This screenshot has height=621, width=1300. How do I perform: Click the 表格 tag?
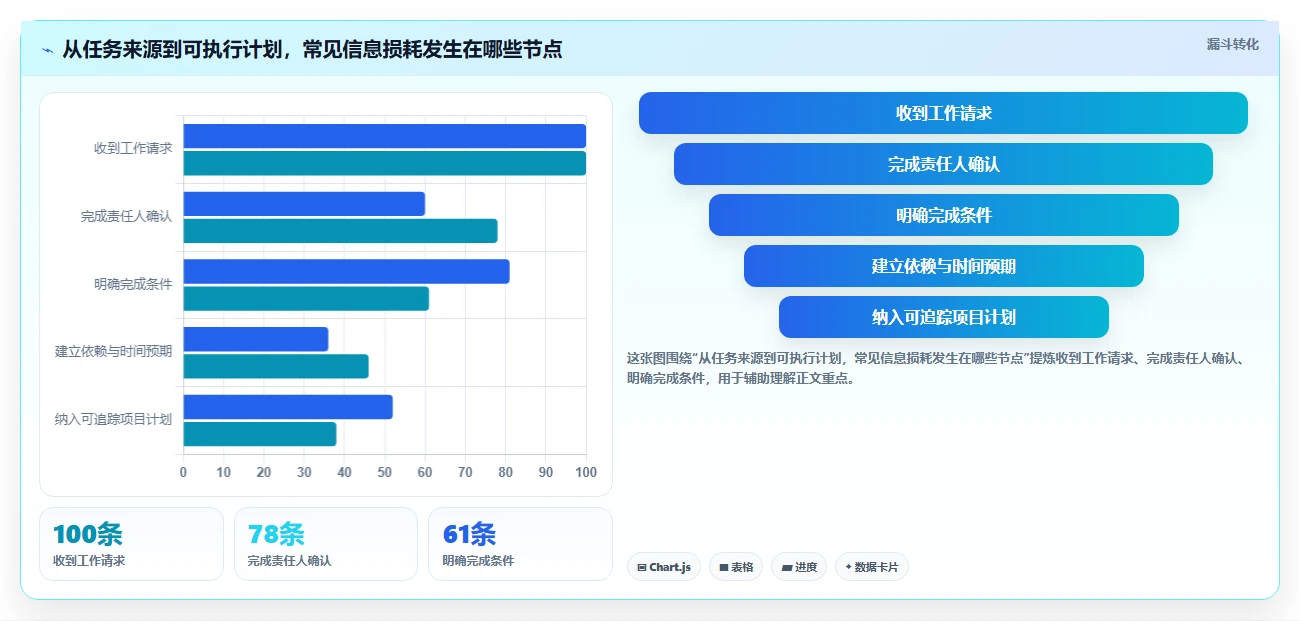pyautogui.click(x=736, y=567)
